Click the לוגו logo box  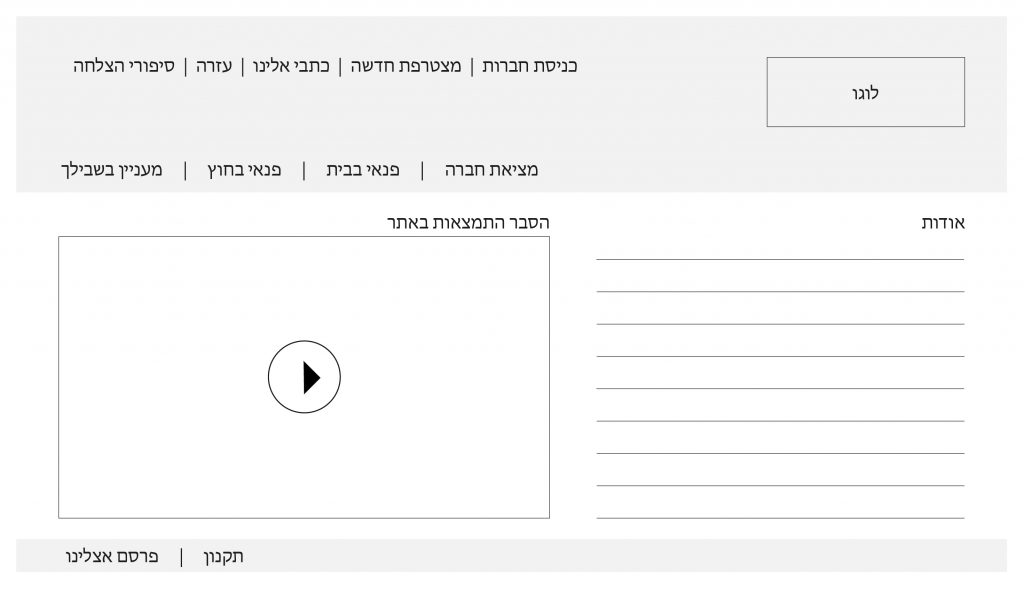865,92
